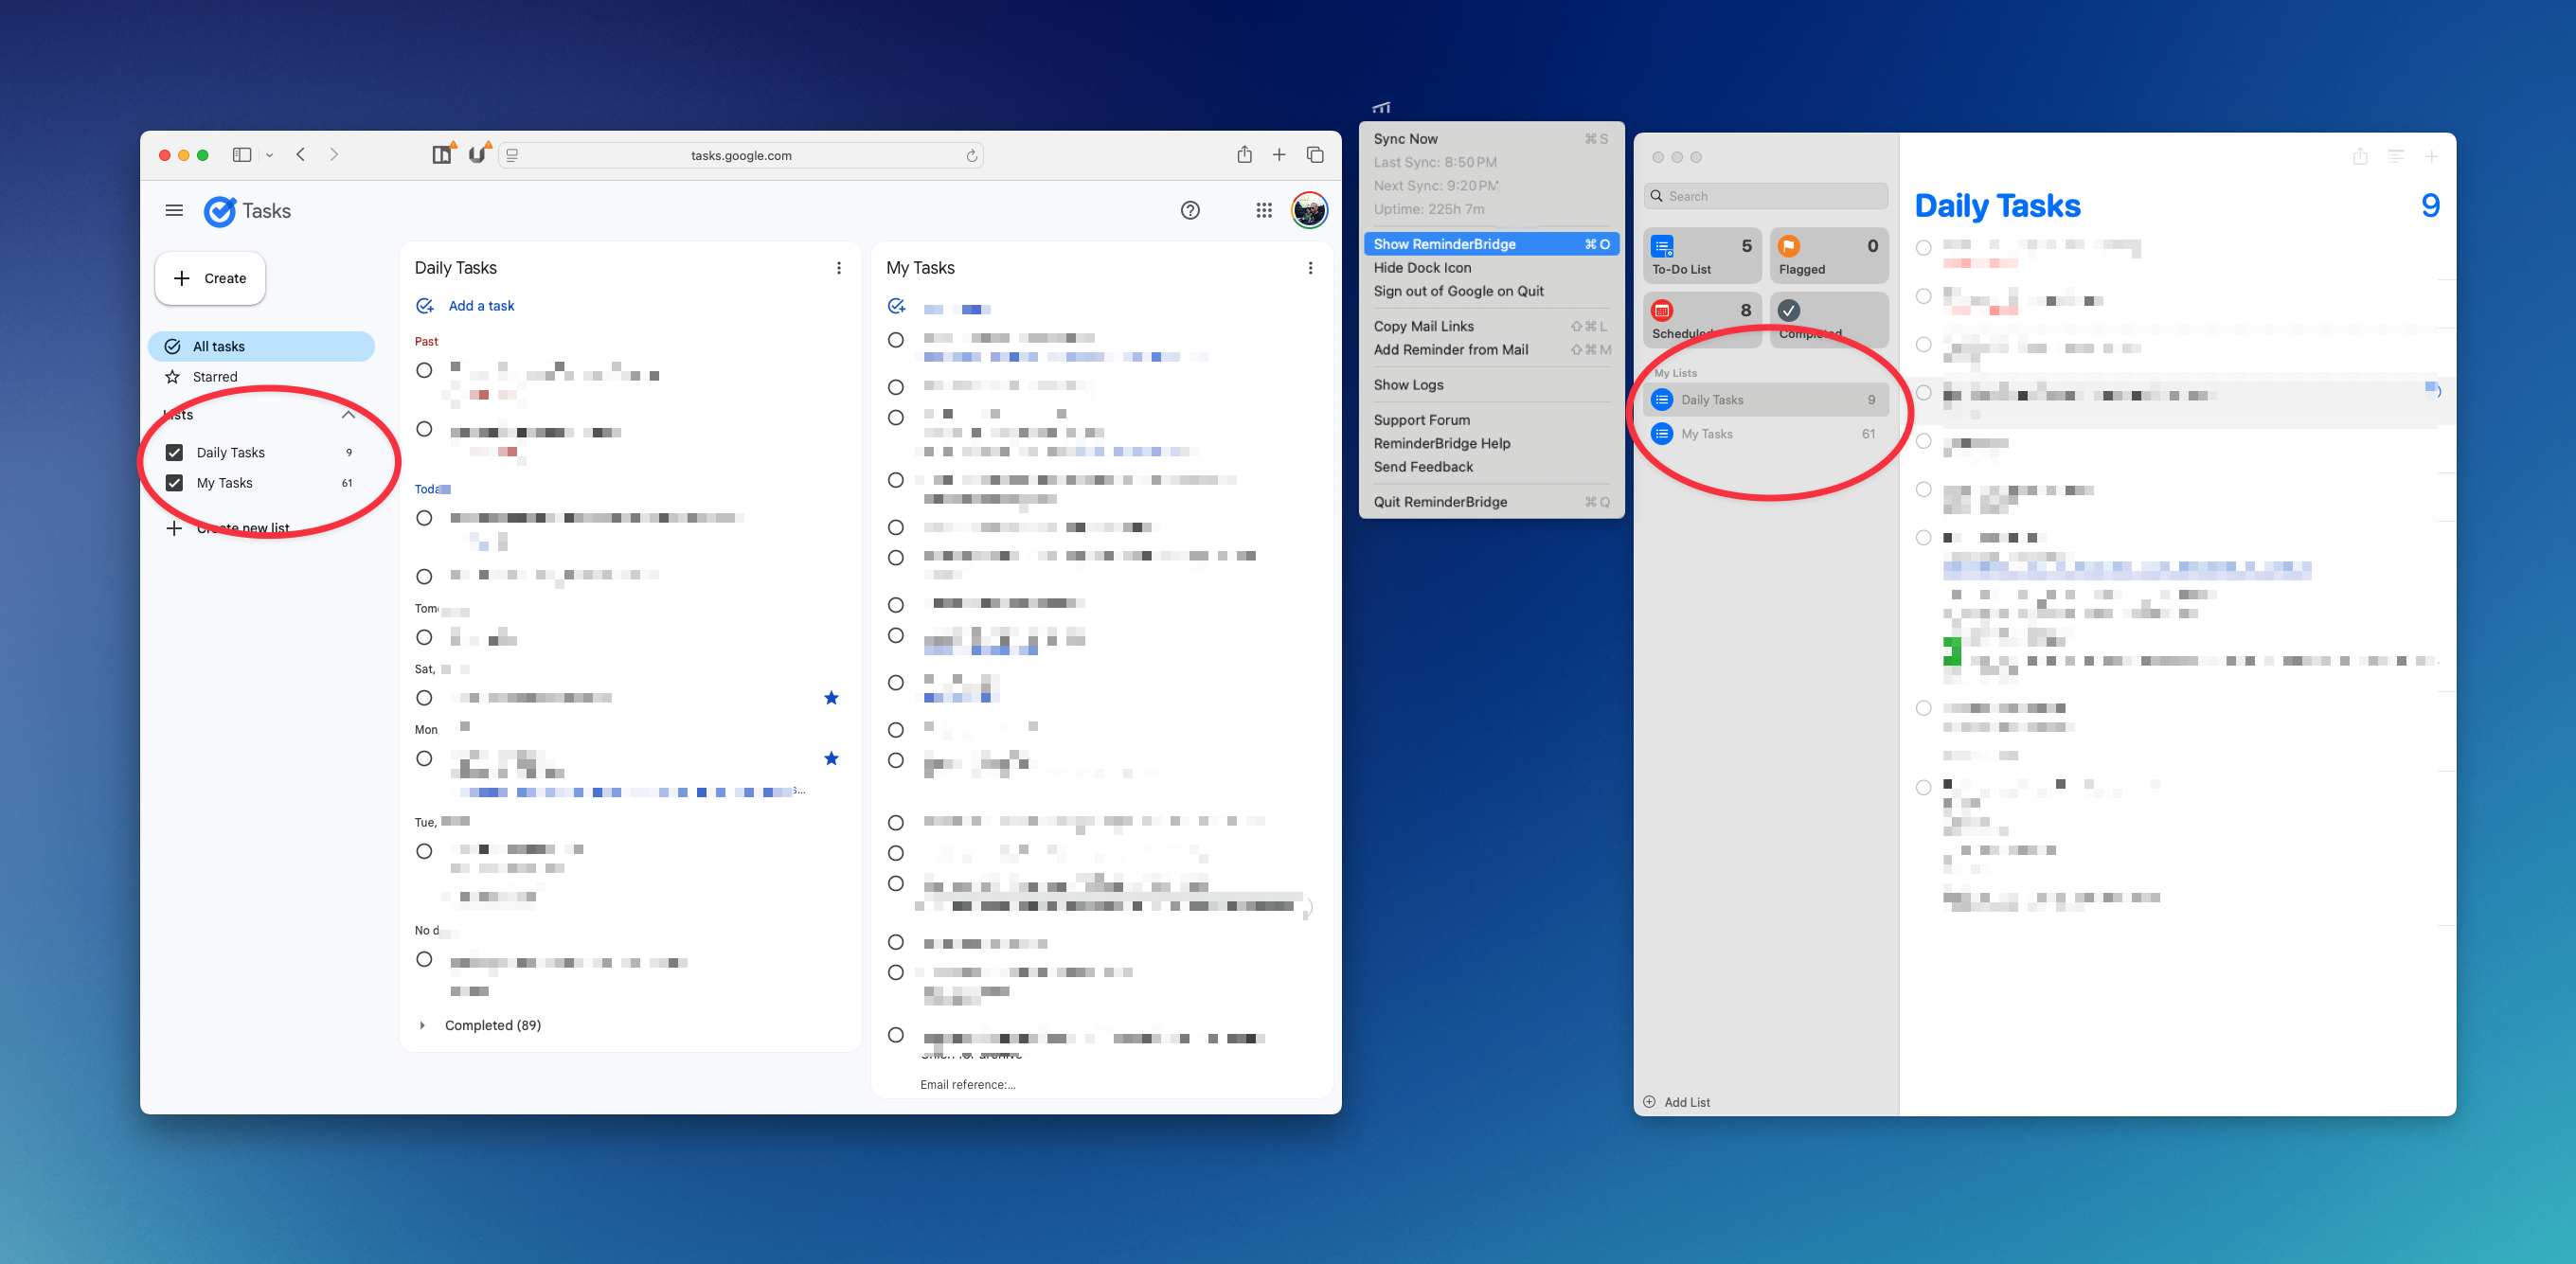Click Sync Now in ReminderBridge menu
This screenshot has width=2576, height=1264.
click(1404, 138)
